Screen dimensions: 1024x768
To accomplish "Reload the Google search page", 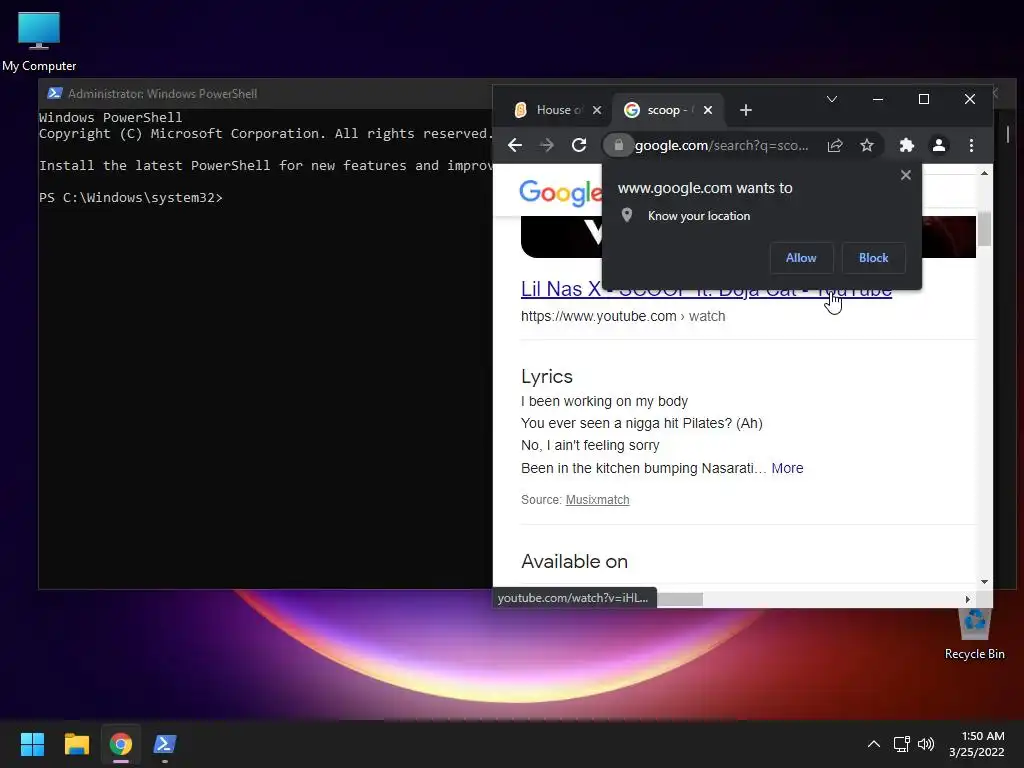I will coord(579,145).
